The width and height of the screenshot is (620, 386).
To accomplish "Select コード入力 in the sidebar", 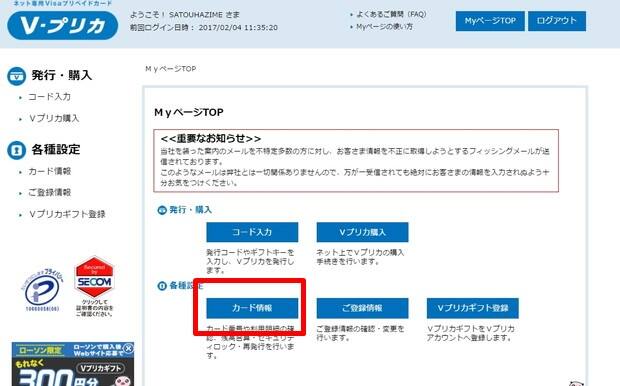I will pos(49,97).
